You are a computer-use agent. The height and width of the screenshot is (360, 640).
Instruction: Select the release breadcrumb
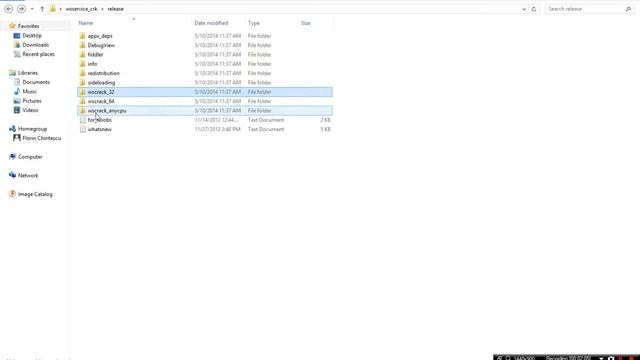coord(116,9)
